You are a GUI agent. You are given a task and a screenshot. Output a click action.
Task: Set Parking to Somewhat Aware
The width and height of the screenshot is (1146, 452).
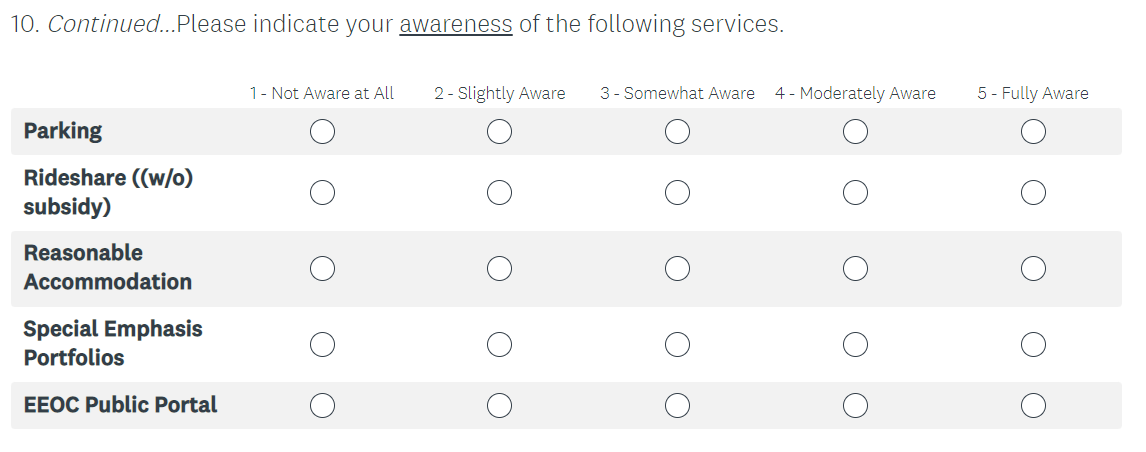pos(677,132)
